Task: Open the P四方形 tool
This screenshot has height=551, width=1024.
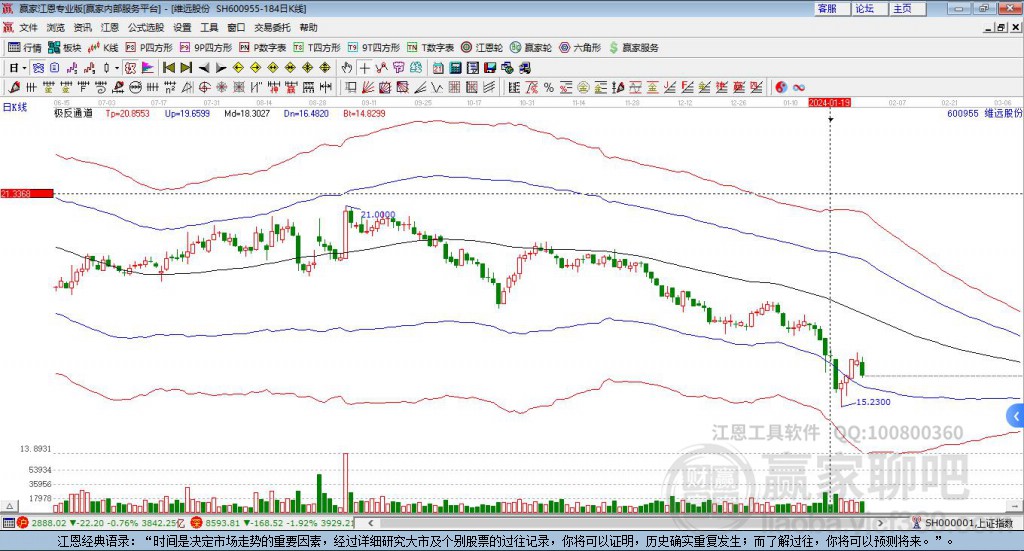Action: coord(149,48)
